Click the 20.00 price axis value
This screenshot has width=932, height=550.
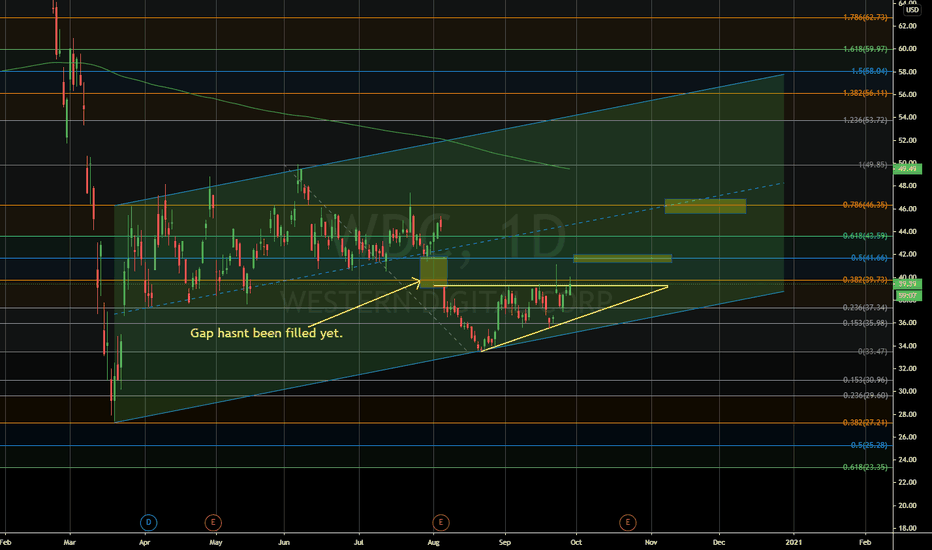[x=907, y=506]
